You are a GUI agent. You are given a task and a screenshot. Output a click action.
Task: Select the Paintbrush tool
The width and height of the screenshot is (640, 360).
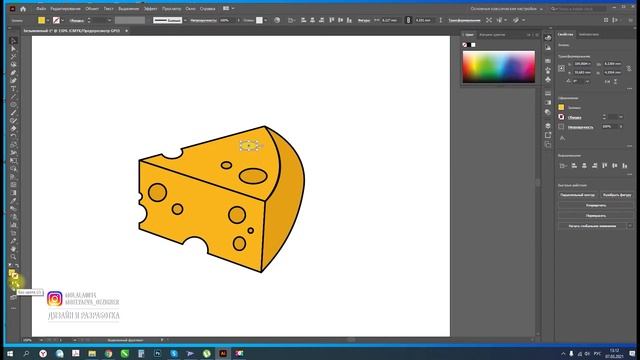pos(13,113)
